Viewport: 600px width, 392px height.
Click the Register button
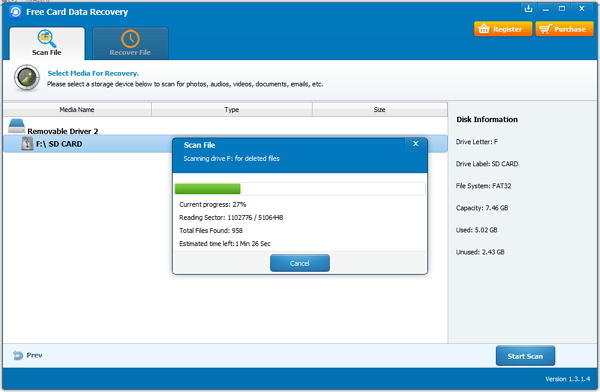(503, 29)
